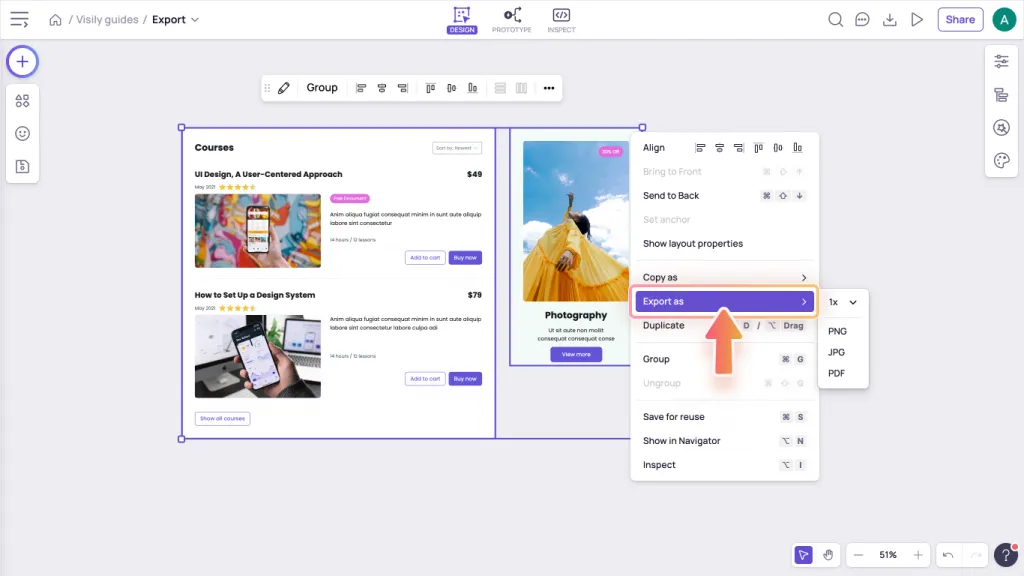
Task: Open the hamburger main menu
Action: pyautogui.click(x=19, y=20)
